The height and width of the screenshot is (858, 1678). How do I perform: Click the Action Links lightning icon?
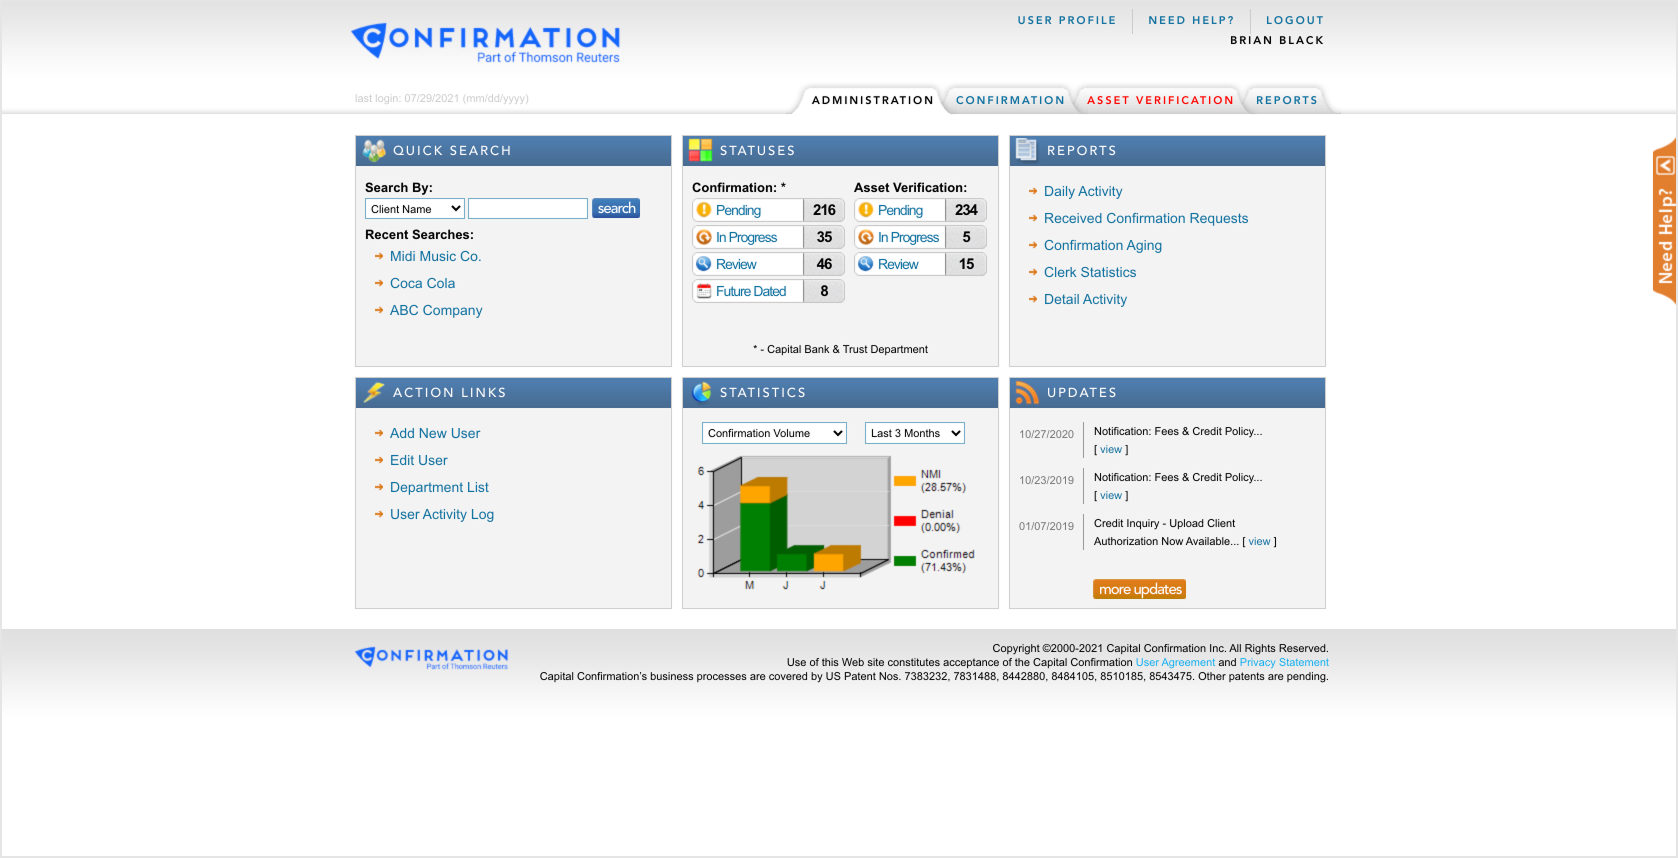pos(374,392)
